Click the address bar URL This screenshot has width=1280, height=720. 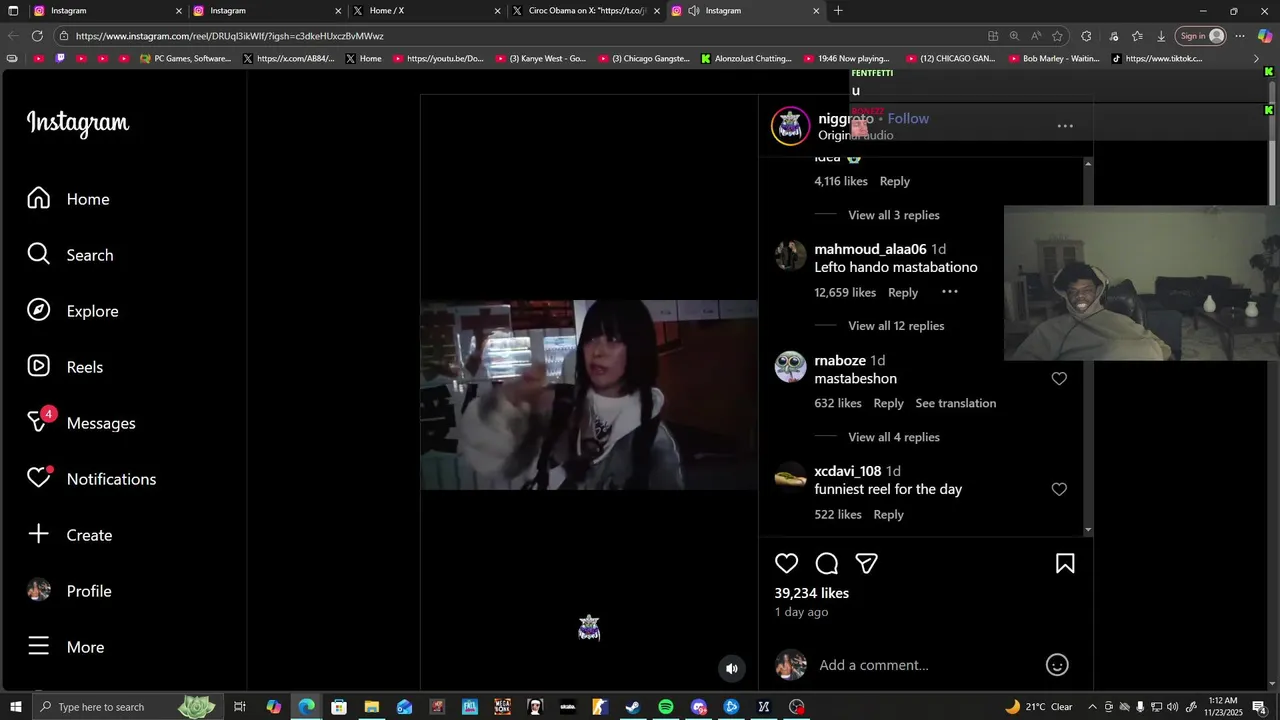point(229,36)
